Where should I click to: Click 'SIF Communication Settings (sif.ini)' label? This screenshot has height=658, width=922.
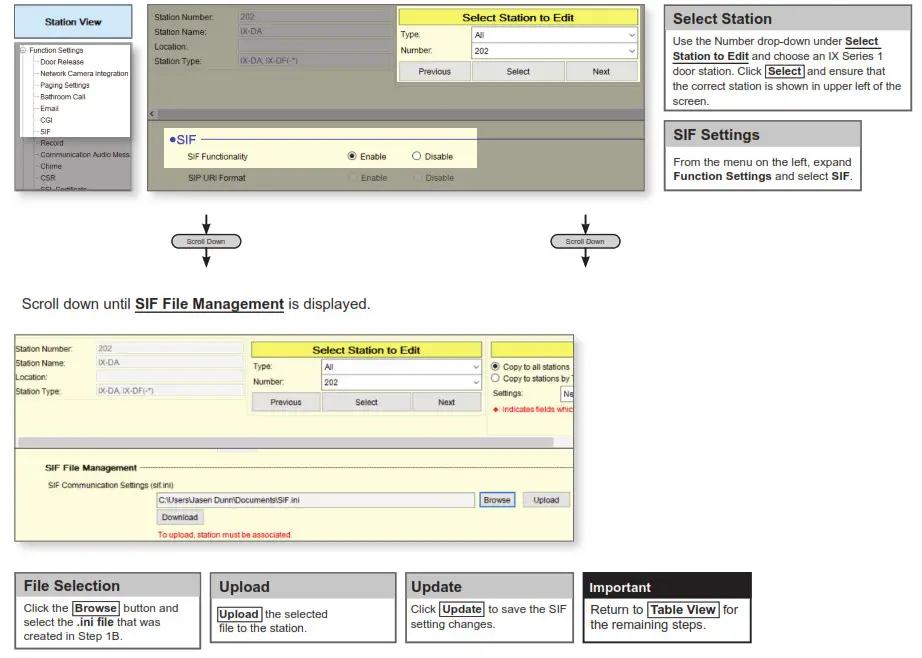coord(111,485)
